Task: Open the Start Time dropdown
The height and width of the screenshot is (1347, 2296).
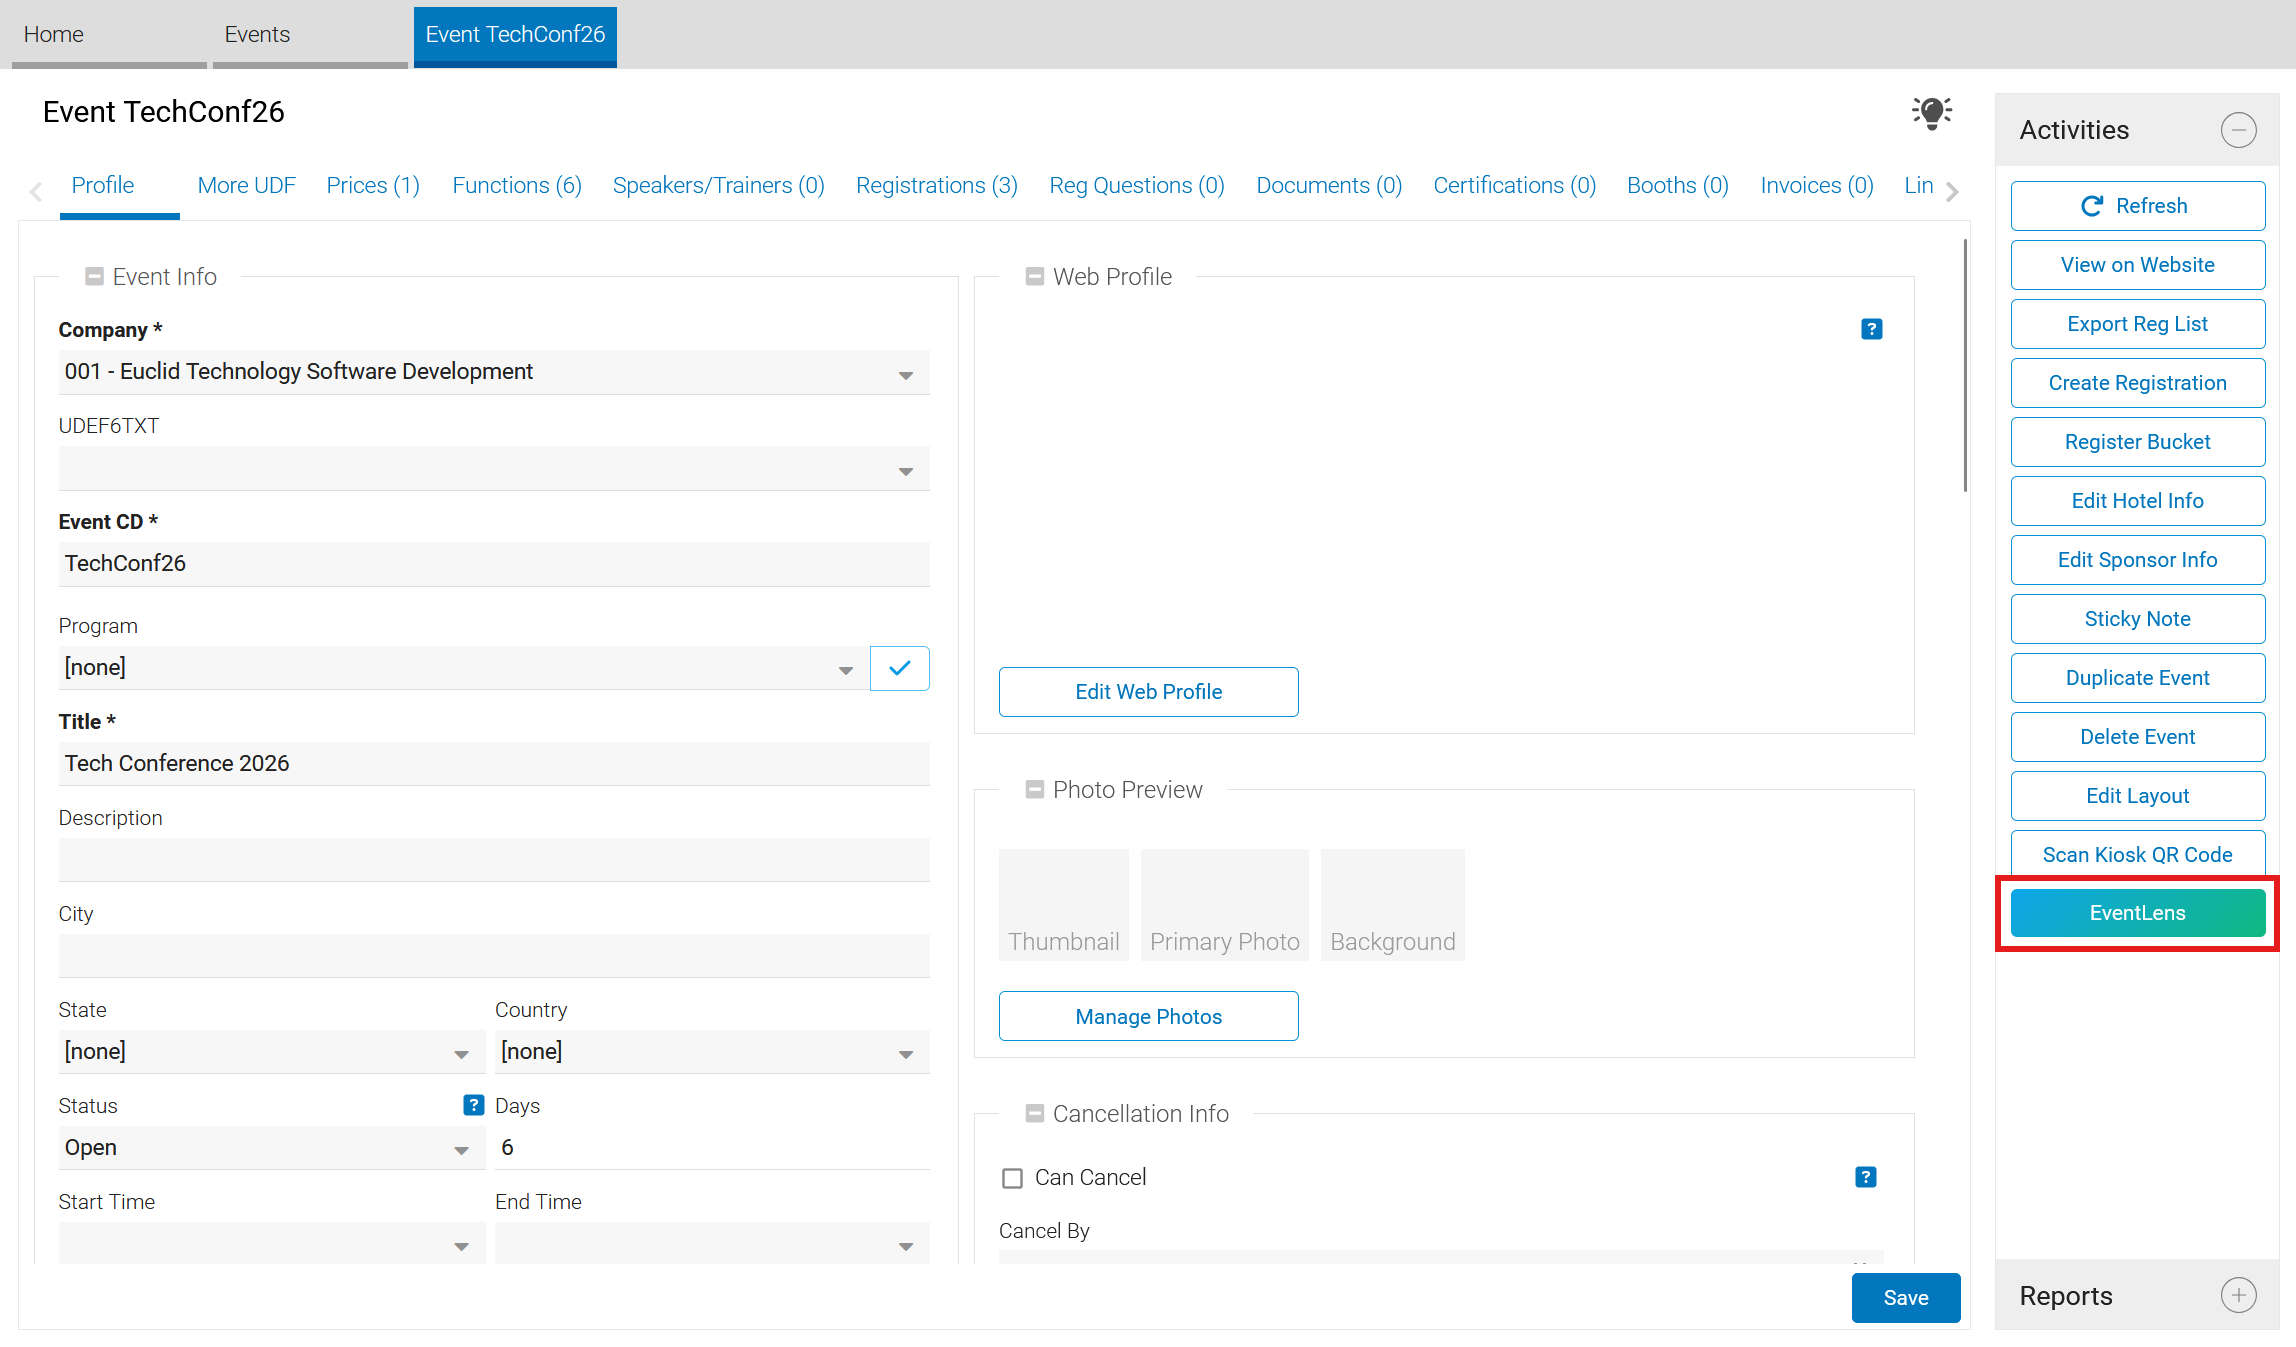Action: pyautogui.click(x=272, y=1243)
